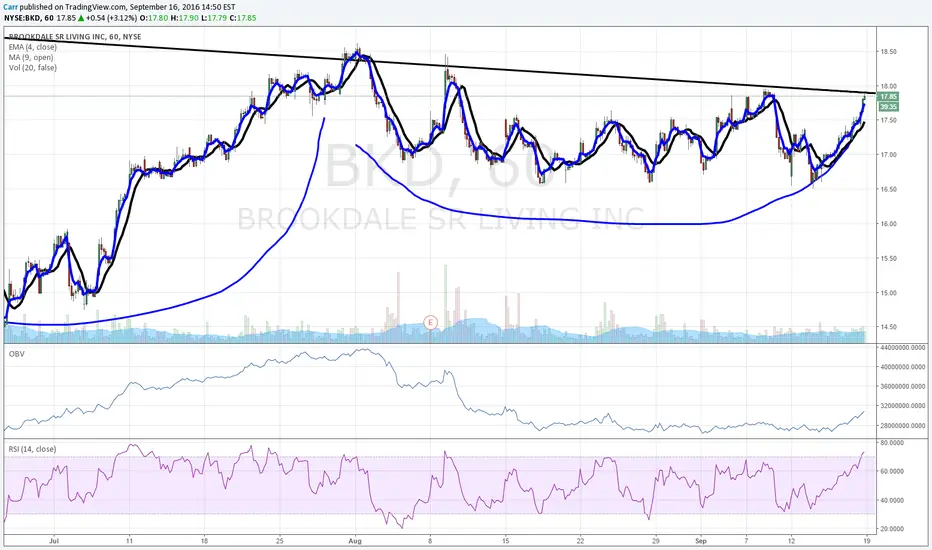Click 20.0000 on the RSI axis
This screenshot has height=550, width=932.
(892, 529)
